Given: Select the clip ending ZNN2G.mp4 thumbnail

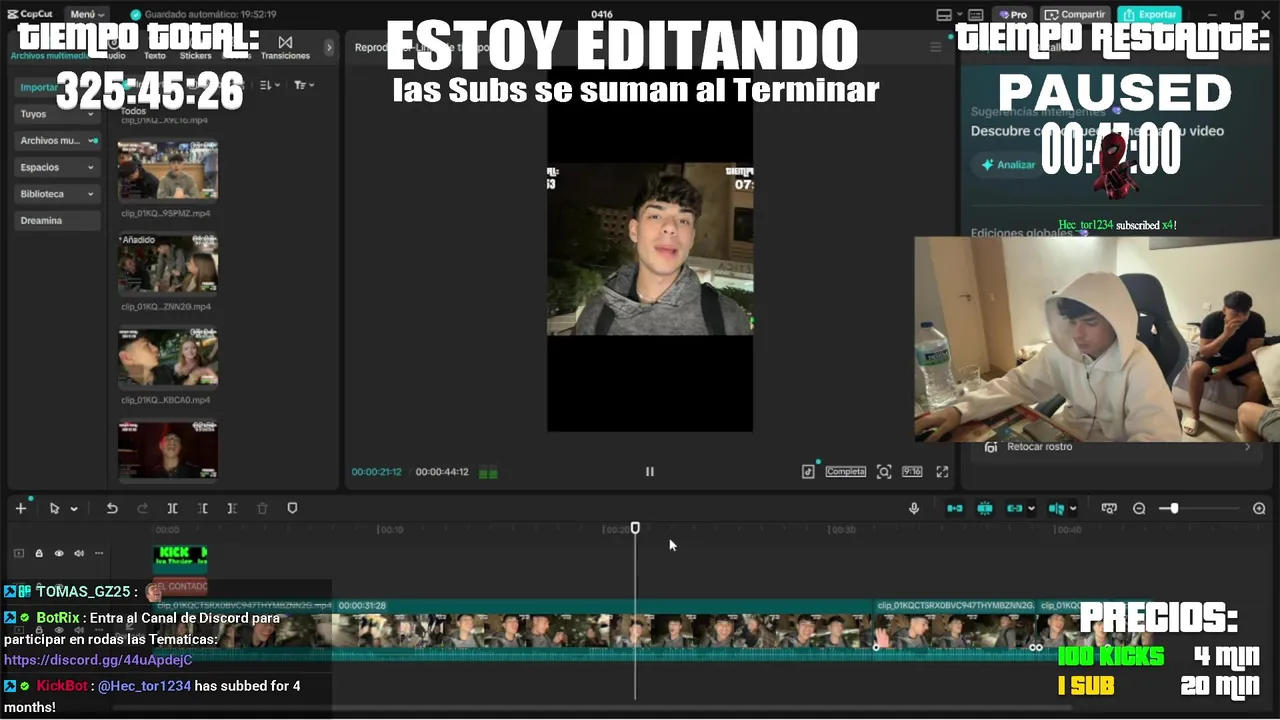Looking at the screenshot, I should [168, 263].
